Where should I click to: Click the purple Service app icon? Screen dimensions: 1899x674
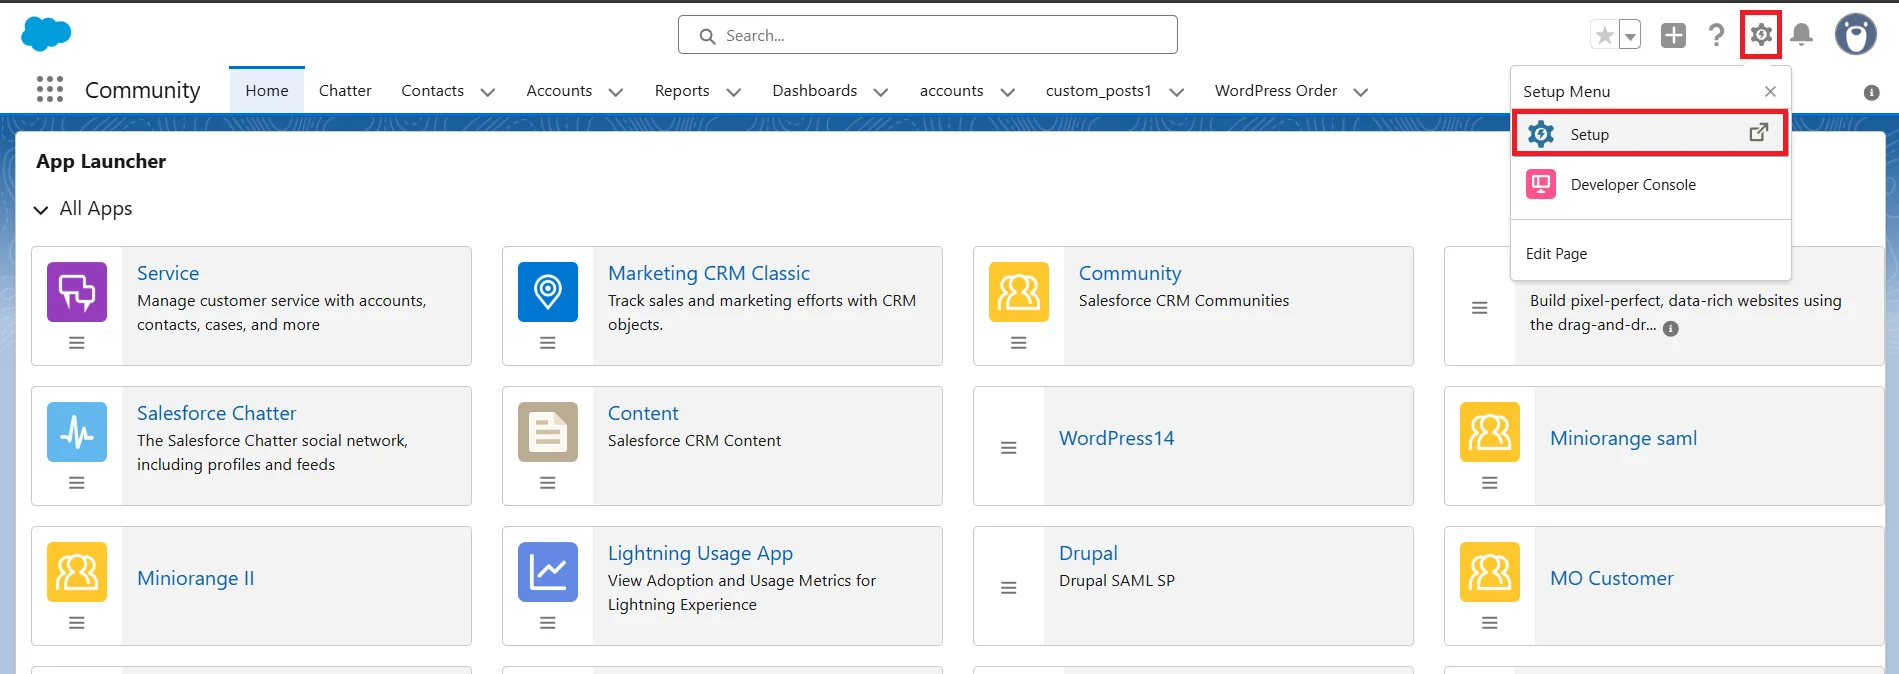tap(77, 292)
